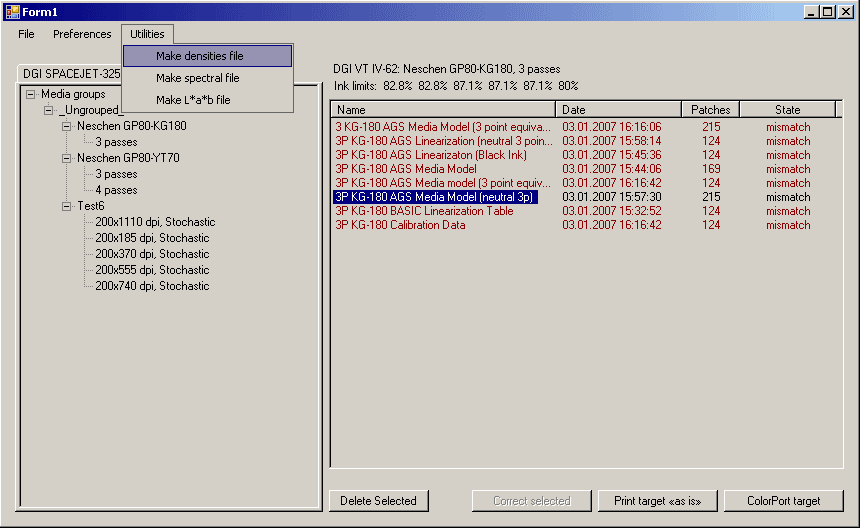Click date 03.01.2007 15:32:52

pyautogui.click(x=612, y=211)
